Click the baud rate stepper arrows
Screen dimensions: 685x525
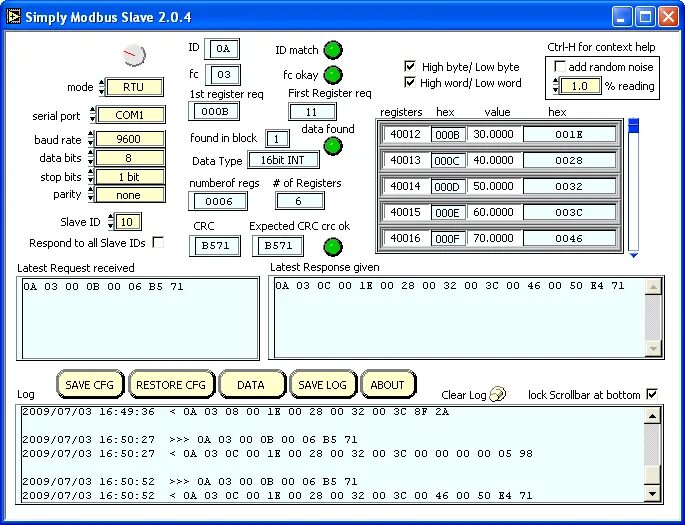90,139
